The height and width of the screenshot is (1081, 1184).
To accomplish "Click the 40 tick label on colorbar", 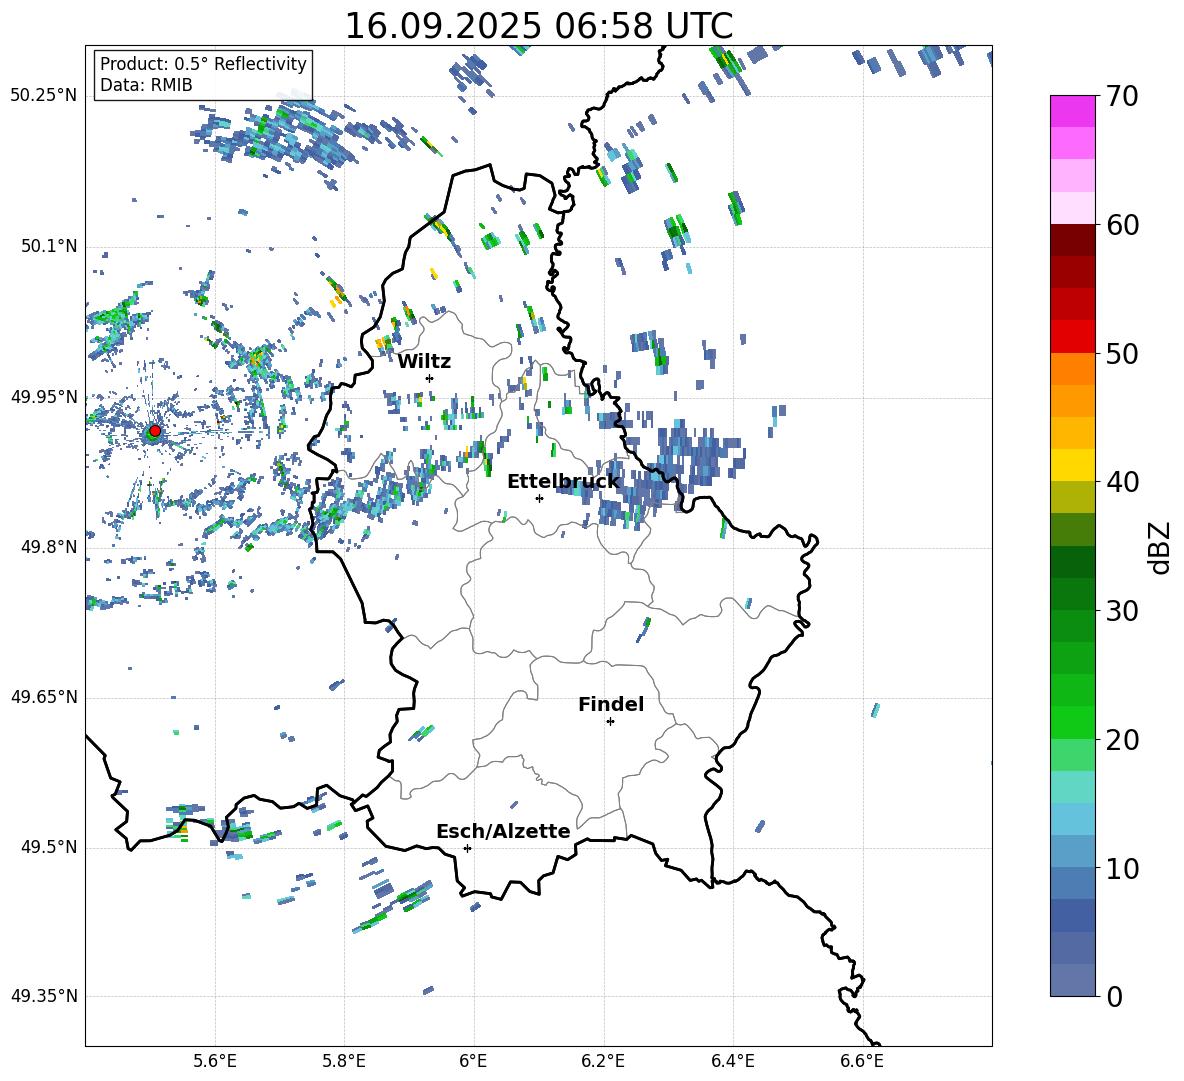I will coord(1123,482).
